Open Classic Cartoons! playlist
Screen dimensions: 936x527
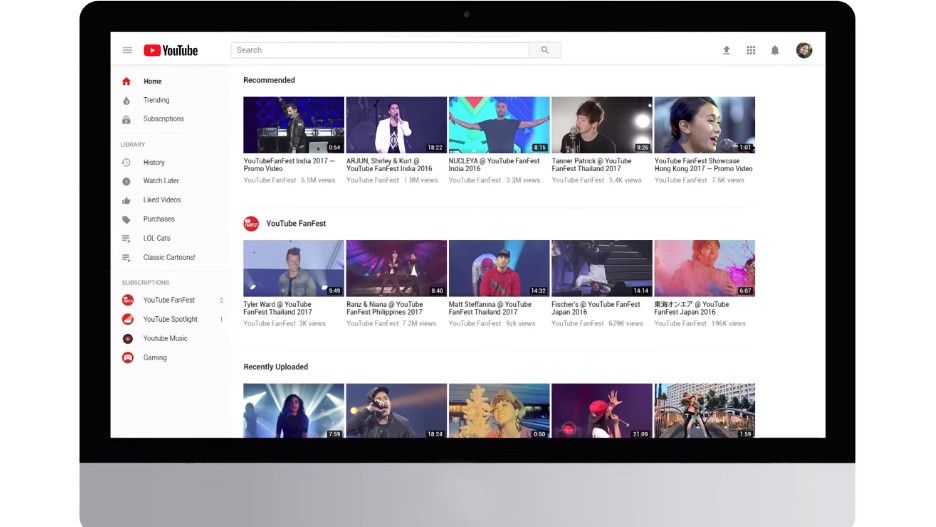click(171, 257)
